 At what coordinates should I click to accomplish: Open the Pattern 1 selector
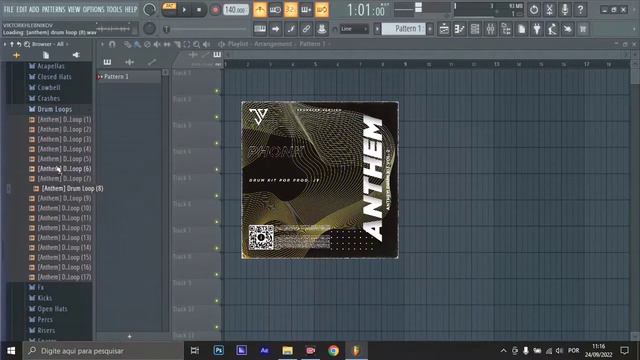click(x=404, y=29)
